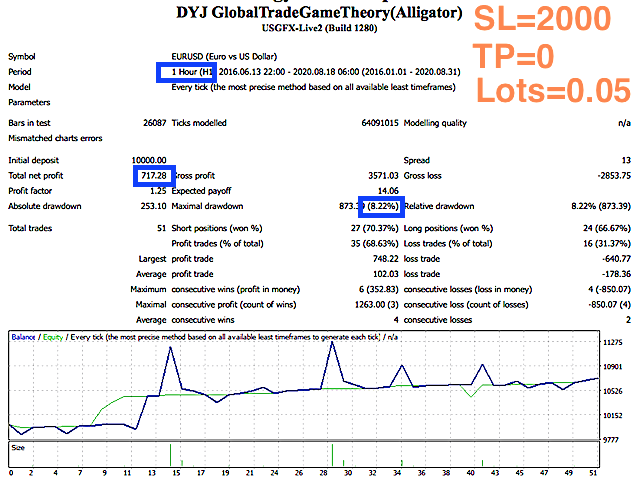Screen dimensions: 640x480
Task: Click the Maximal drawdown percentage (8.22%)
Action: tap(382, 206)
